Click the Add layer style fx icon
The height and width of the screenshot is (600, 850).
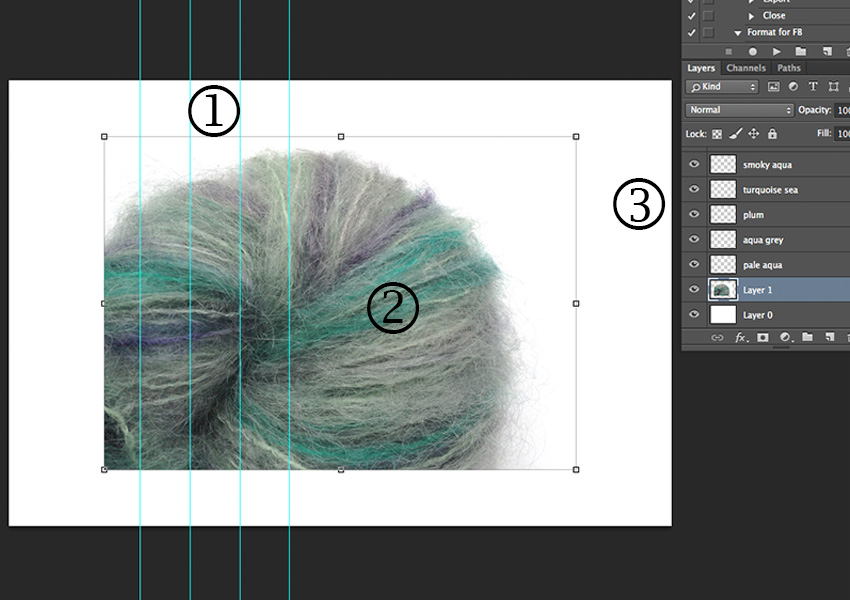tap(740, 337)
